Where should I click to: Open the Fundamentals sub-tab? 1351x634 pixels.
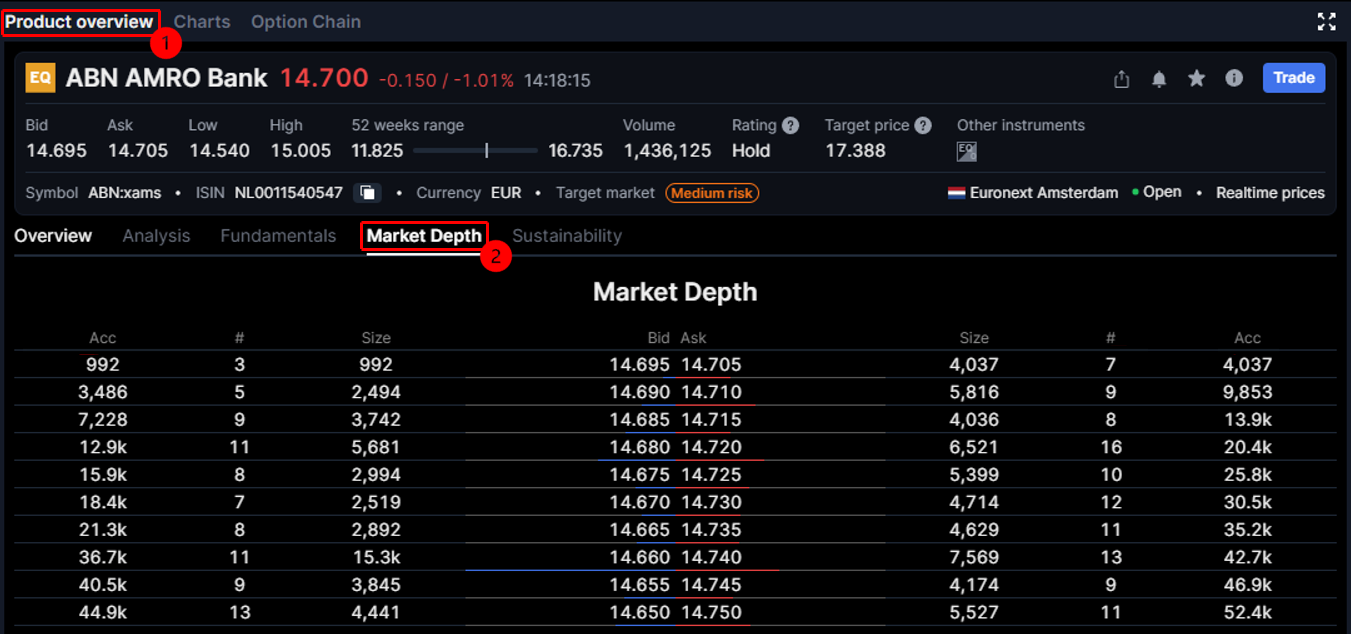coord(278,236)
